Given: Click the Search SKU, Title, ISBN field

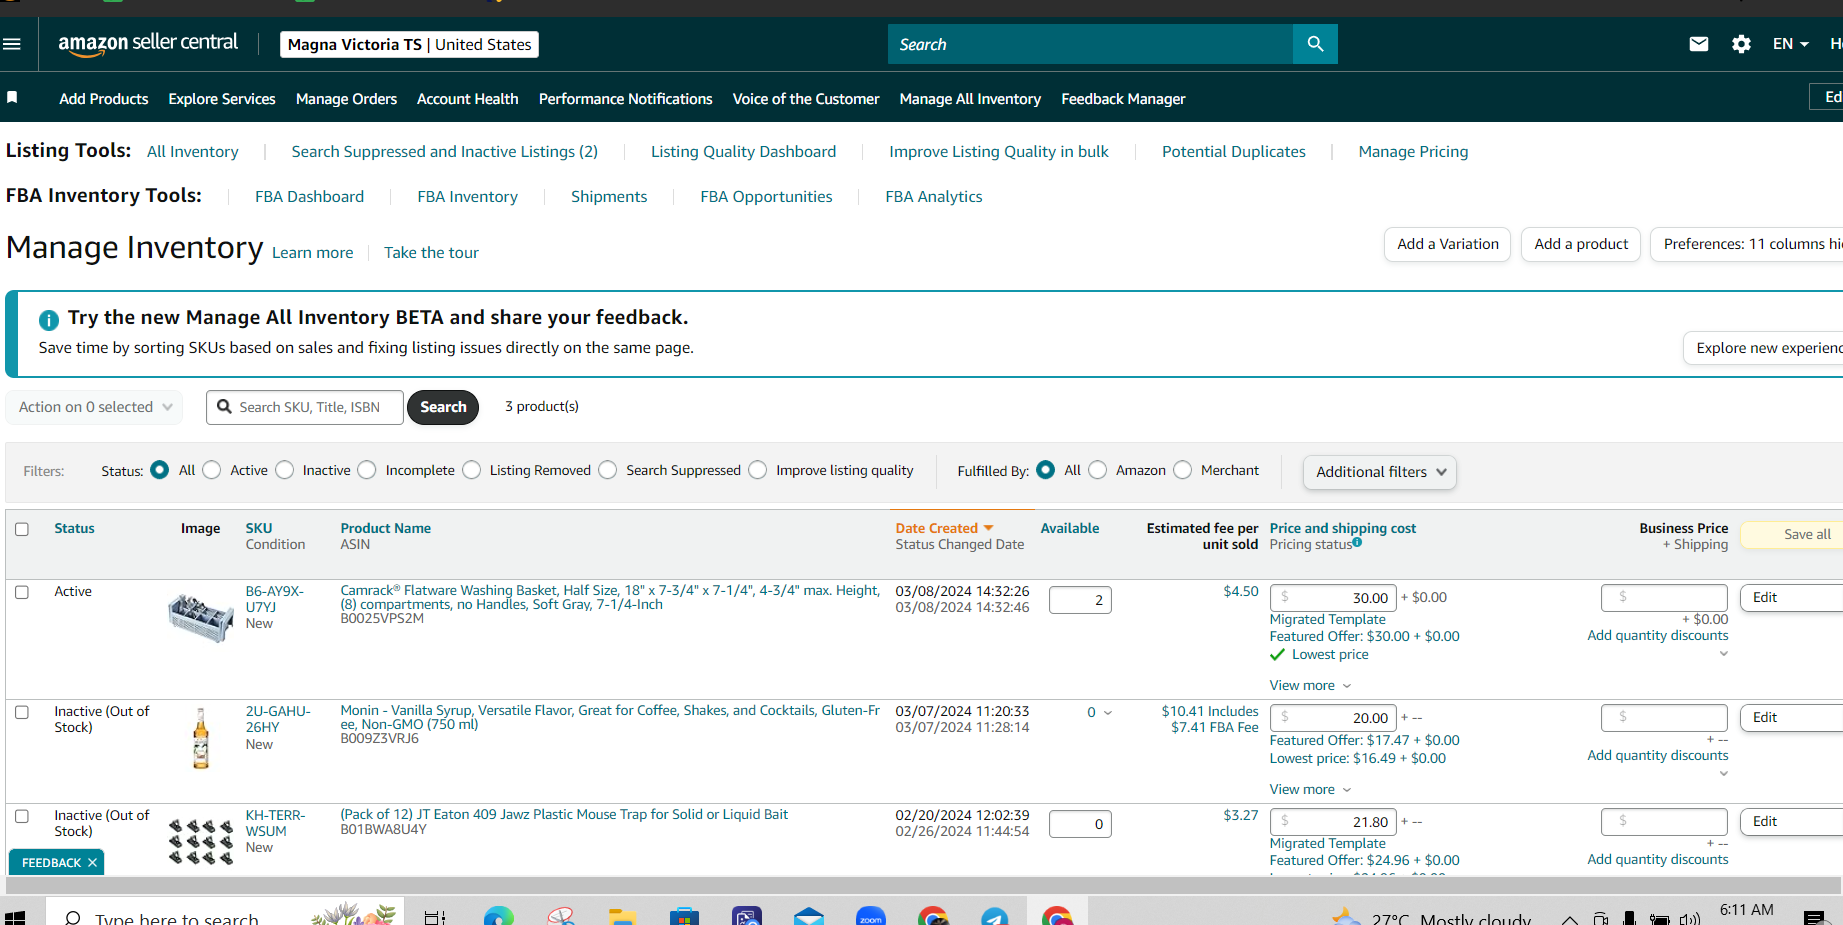Looking at the screenshot, I should point(305,407).
